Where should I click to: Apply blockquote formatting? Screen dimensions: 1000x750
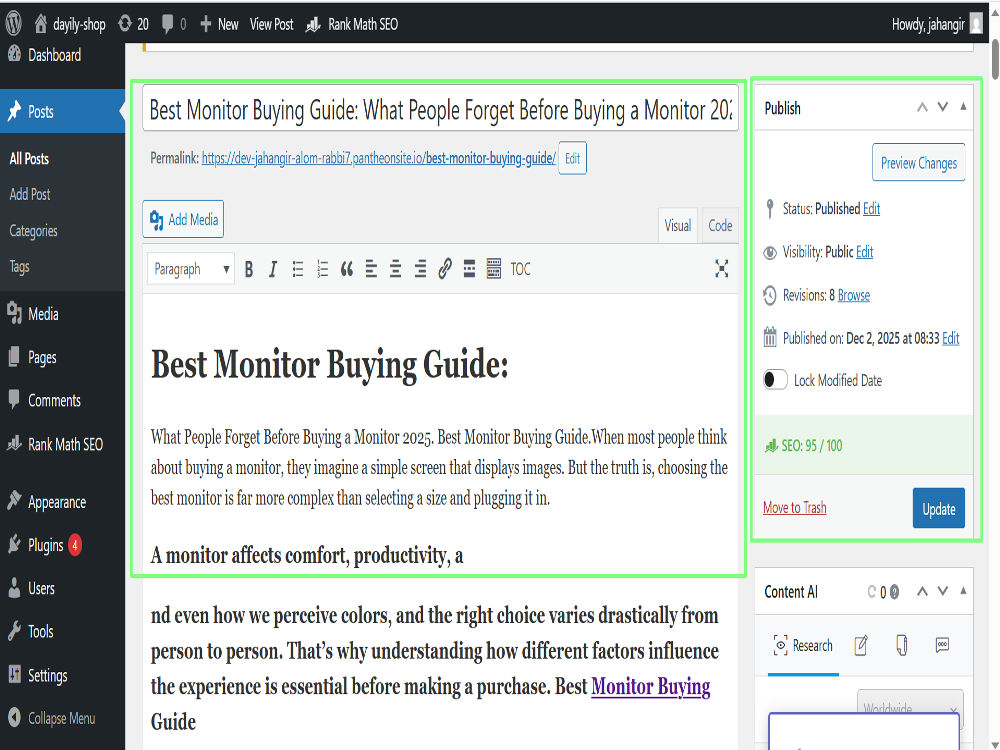[347, 269]
